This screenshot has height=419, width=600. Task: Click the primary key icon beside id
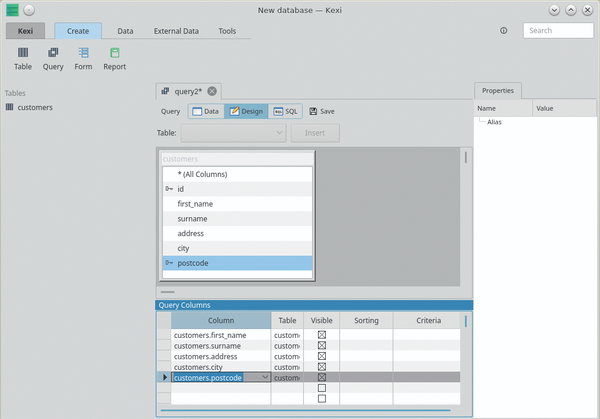[169, 189]
